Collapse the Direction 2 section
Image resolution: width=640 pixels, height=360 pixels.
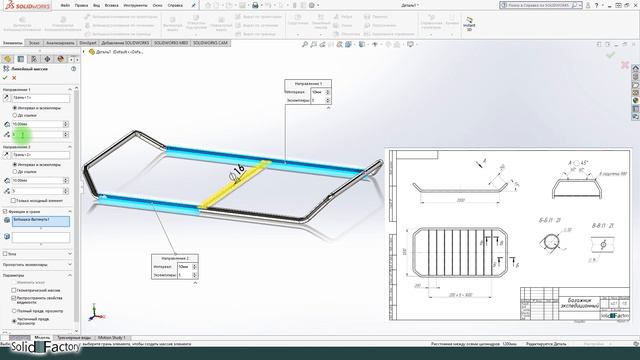(x=70, y=147)
